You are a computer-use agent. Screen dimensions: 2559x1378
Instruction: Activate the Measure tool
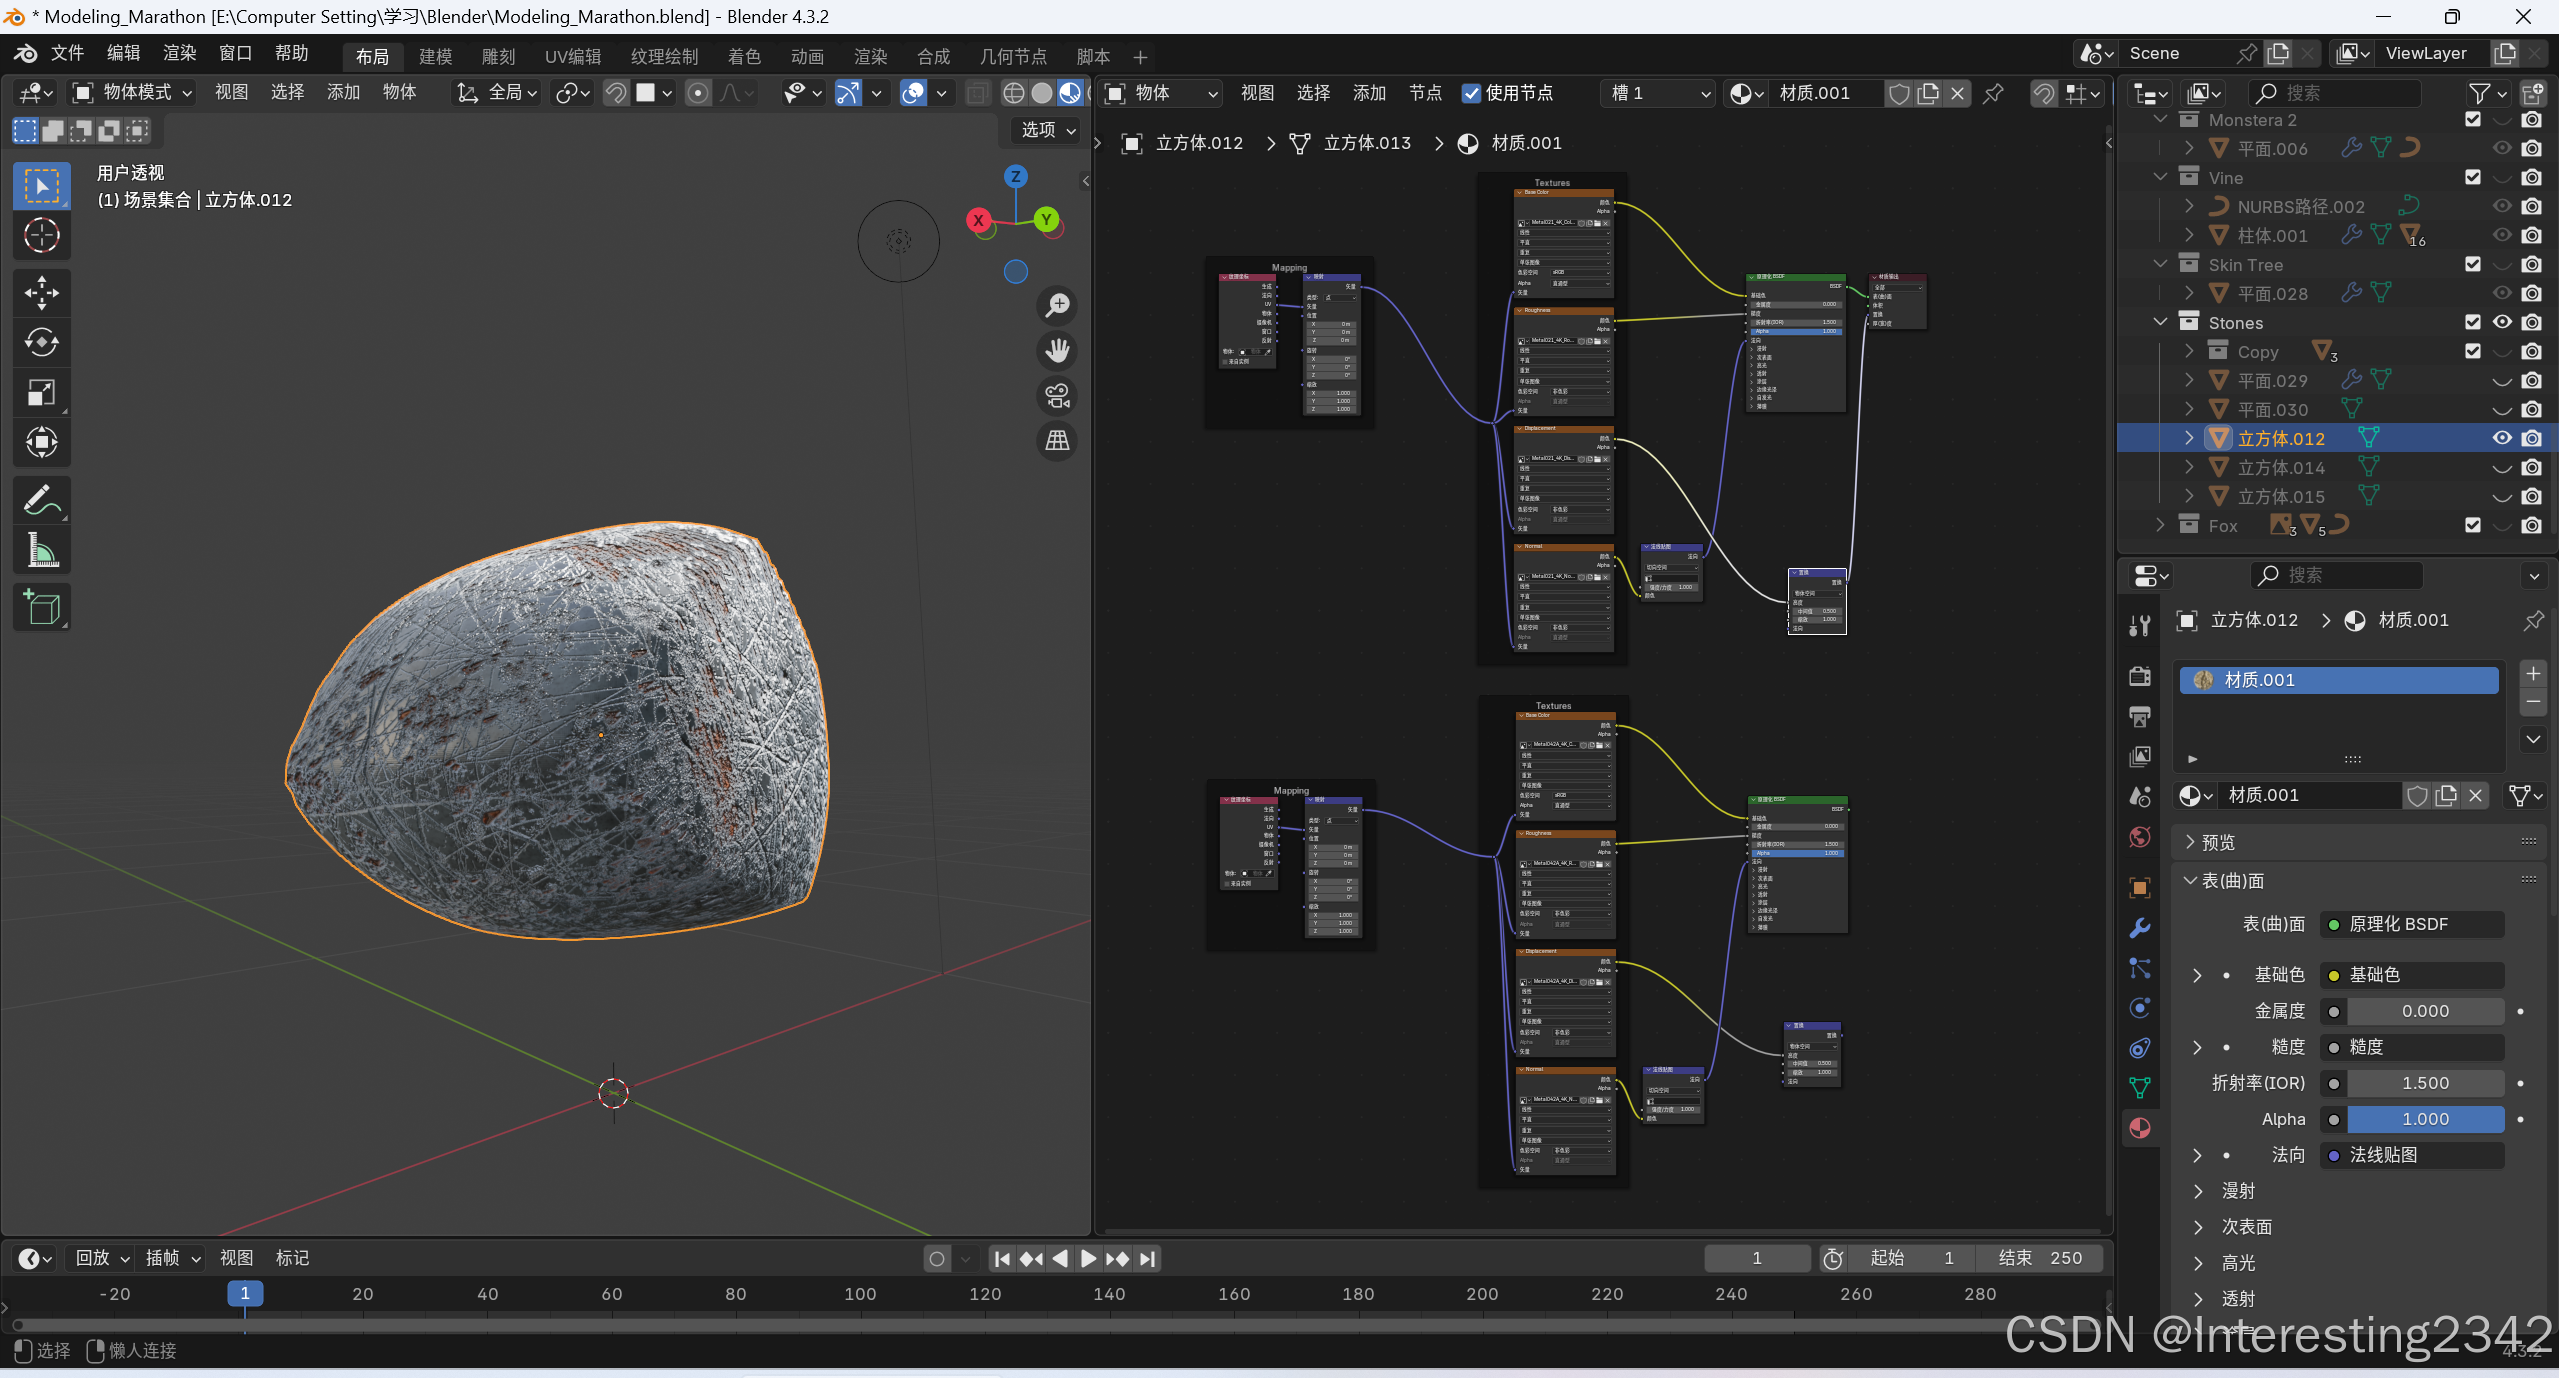coord(41,550)
